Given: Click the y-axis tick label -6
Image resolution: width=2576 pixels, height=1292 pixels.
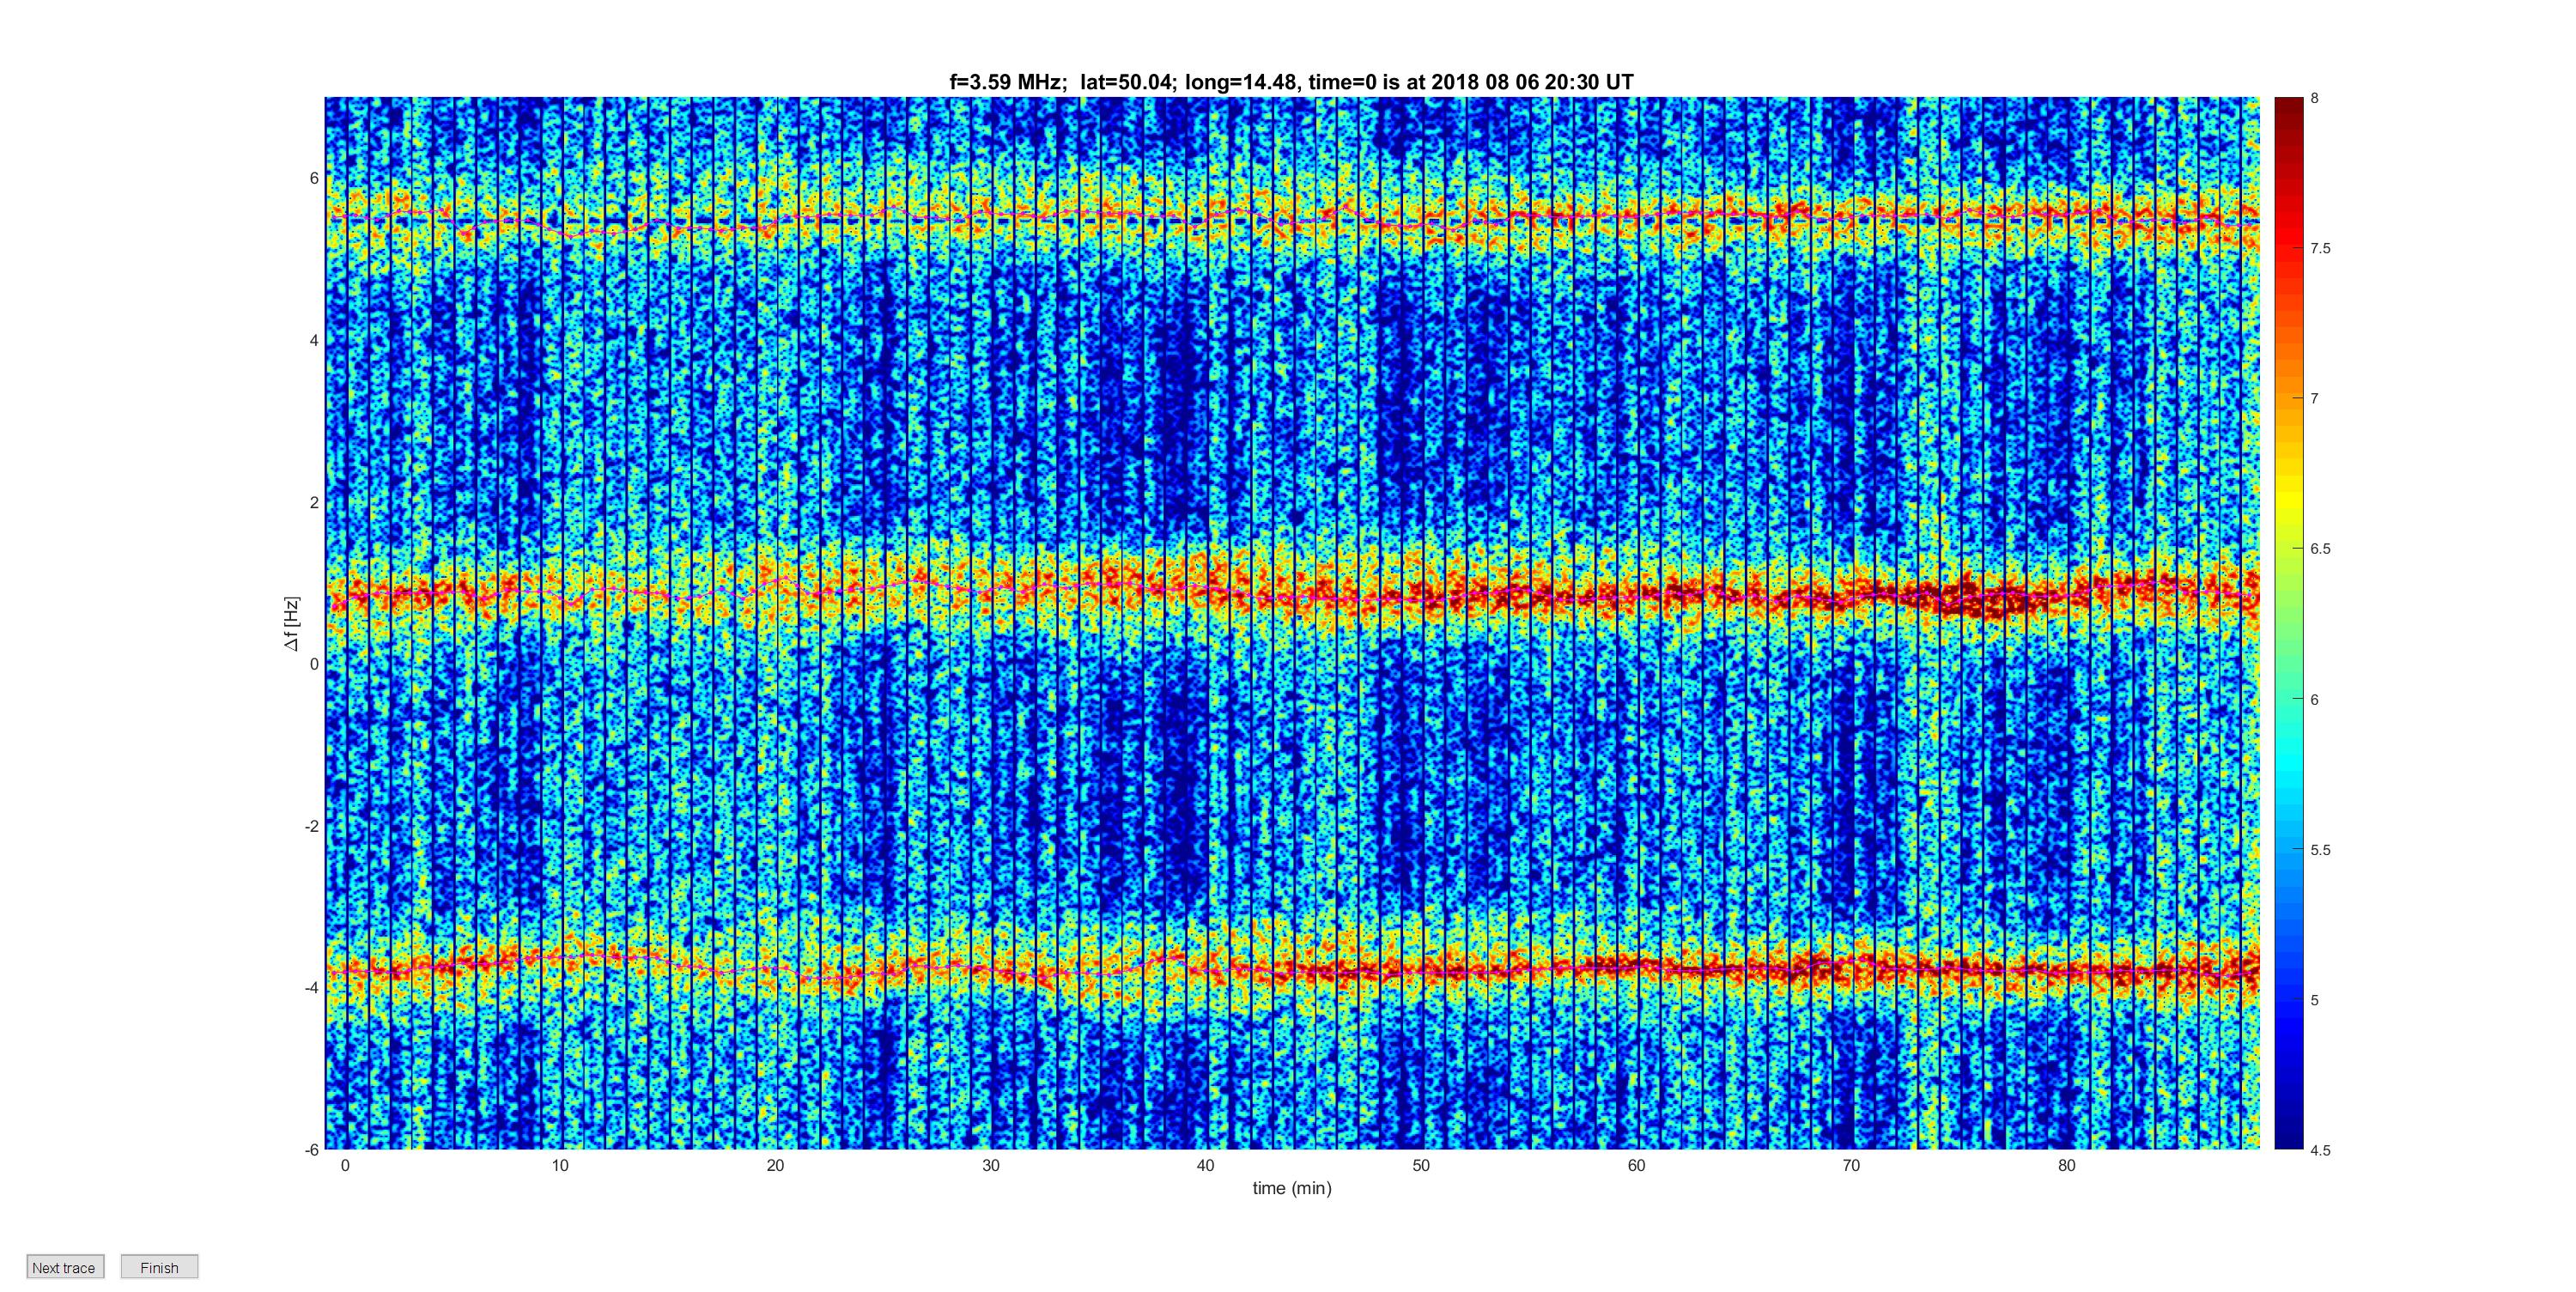Looking at the screenshot, I should tap(311, 1150).
